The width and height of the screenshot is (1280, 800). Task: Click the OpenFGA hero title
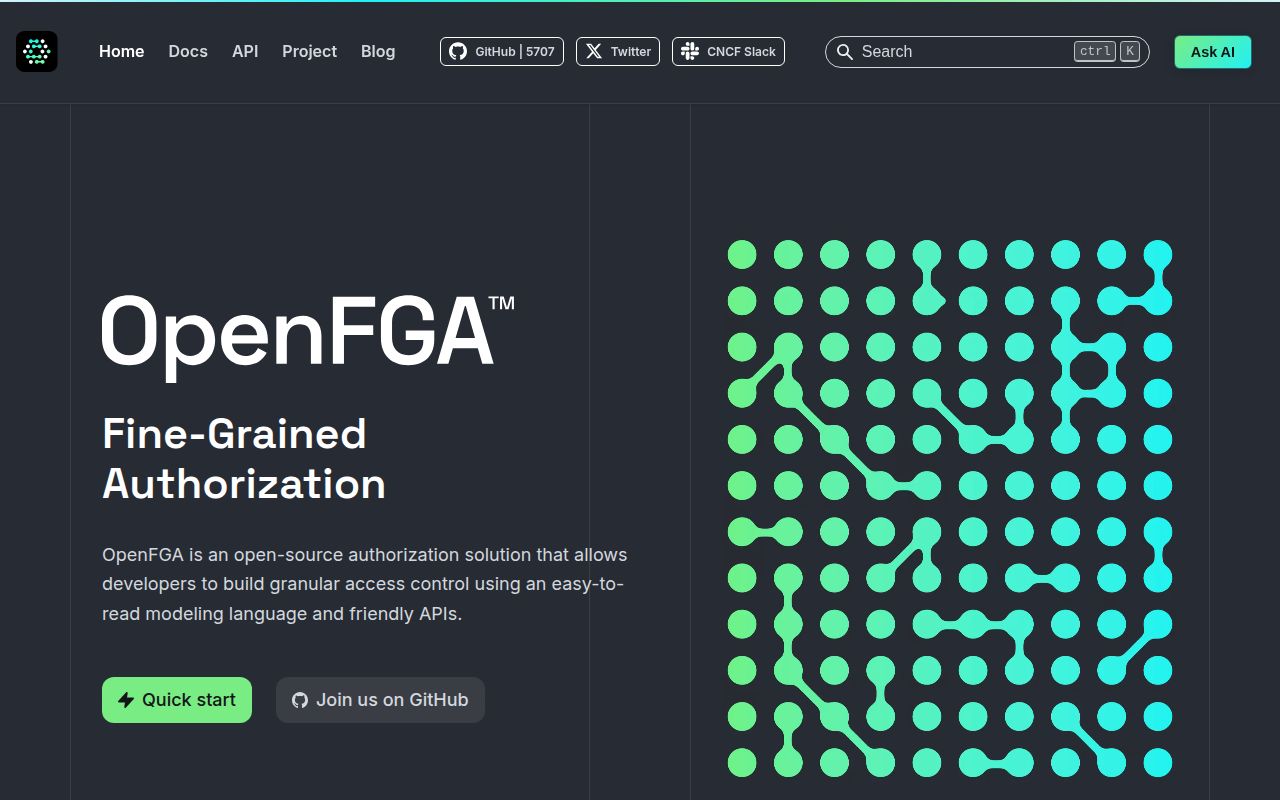pyautogui.click(x=308, y=337)
